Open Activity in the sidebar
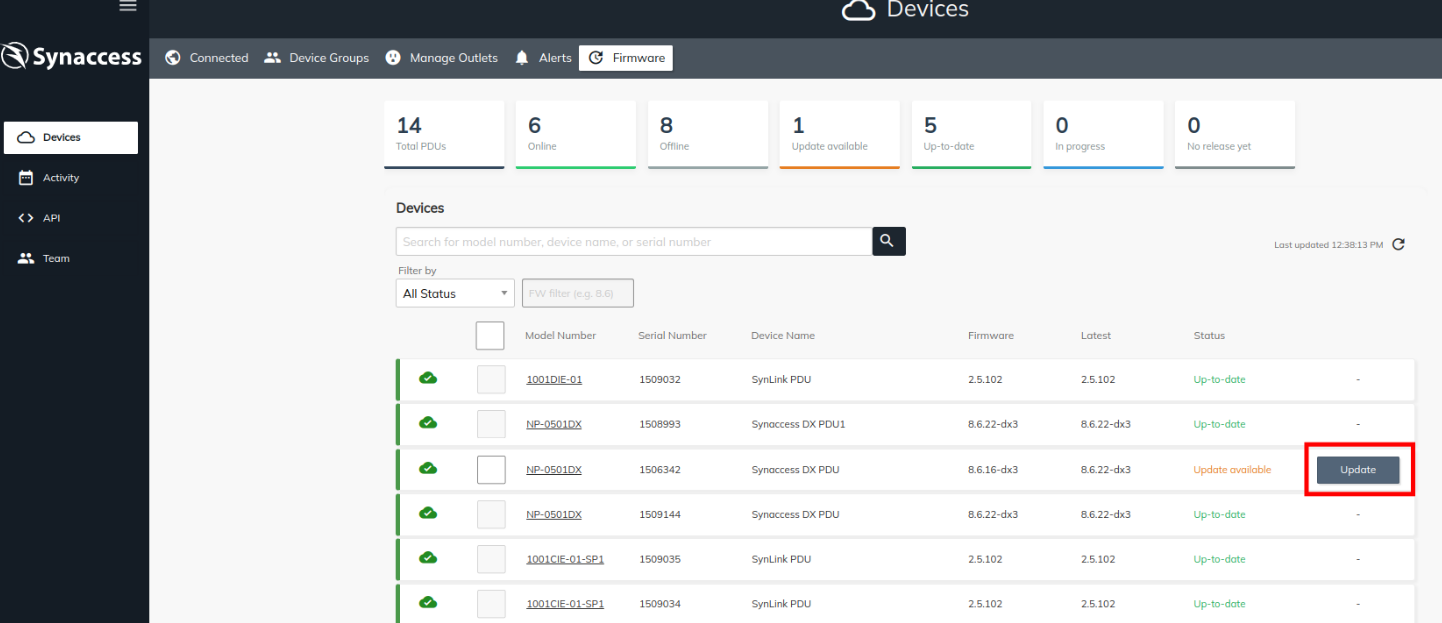The image size is (1442, 623). 71,178
